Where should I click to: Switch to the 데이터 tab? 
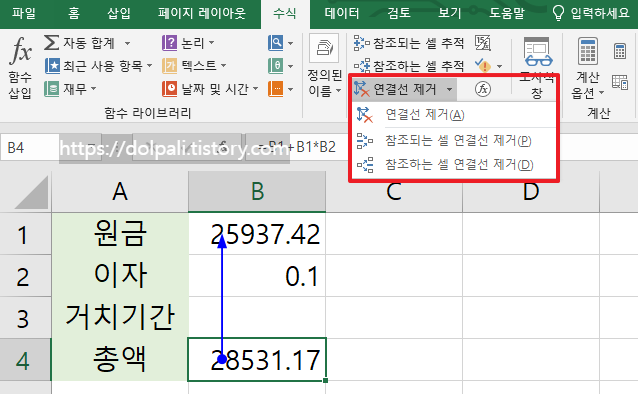pyautogui.click(x=342, y=13)
